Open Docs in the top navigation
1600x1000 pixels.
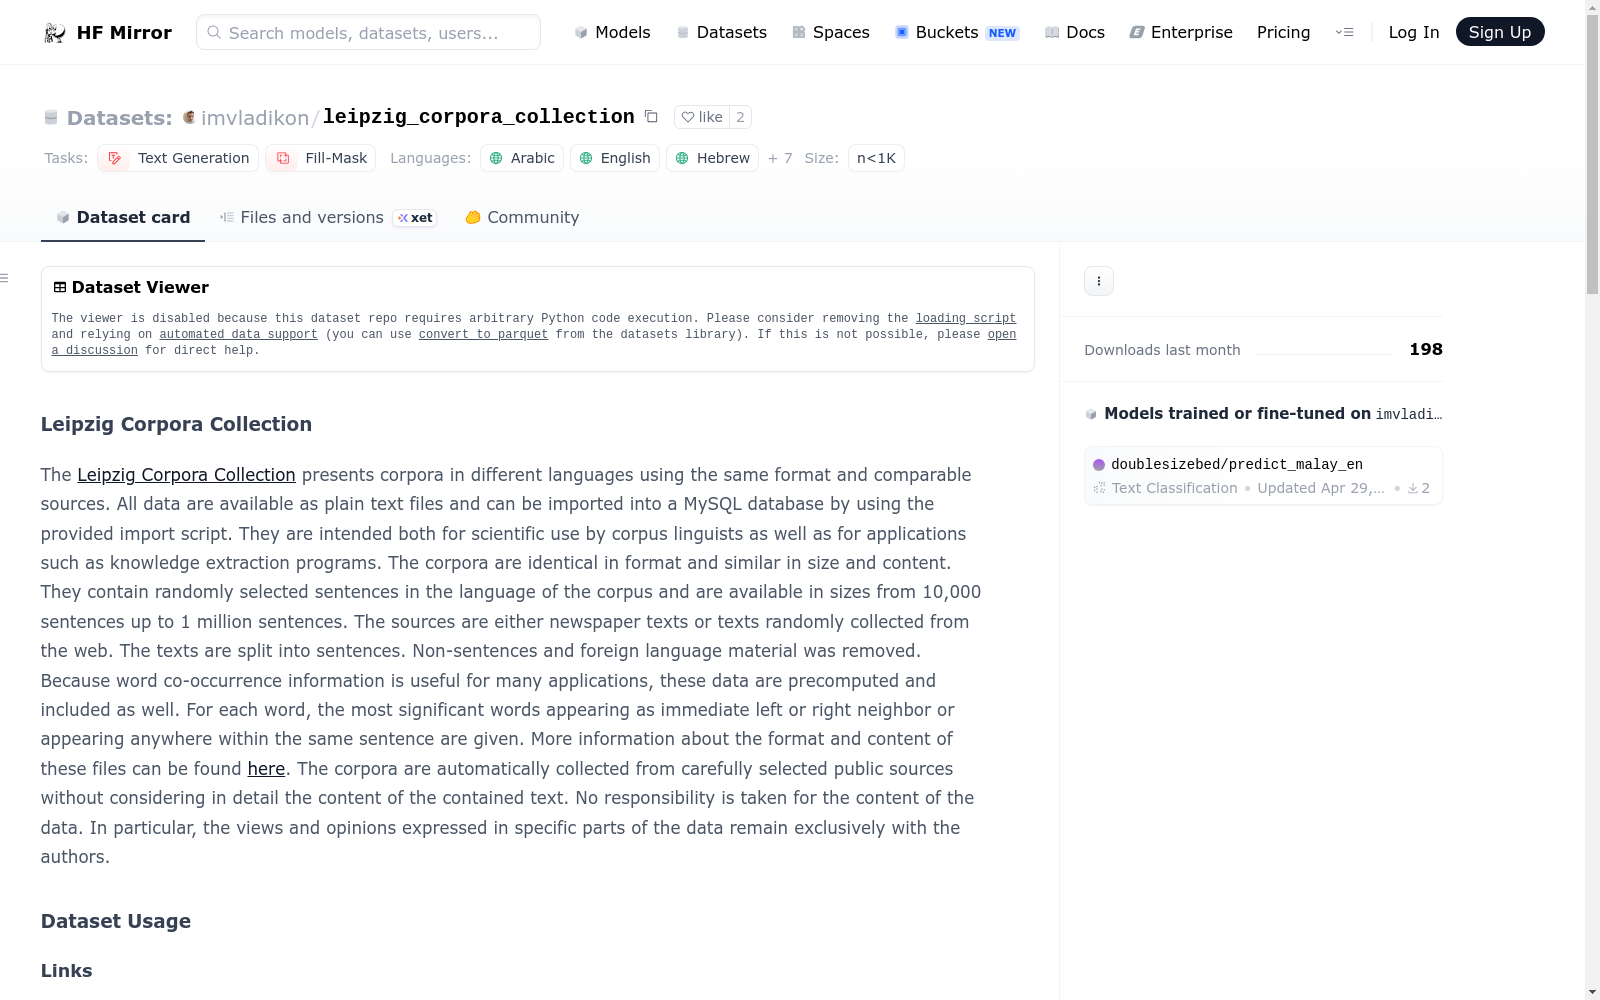(1075, 33)
